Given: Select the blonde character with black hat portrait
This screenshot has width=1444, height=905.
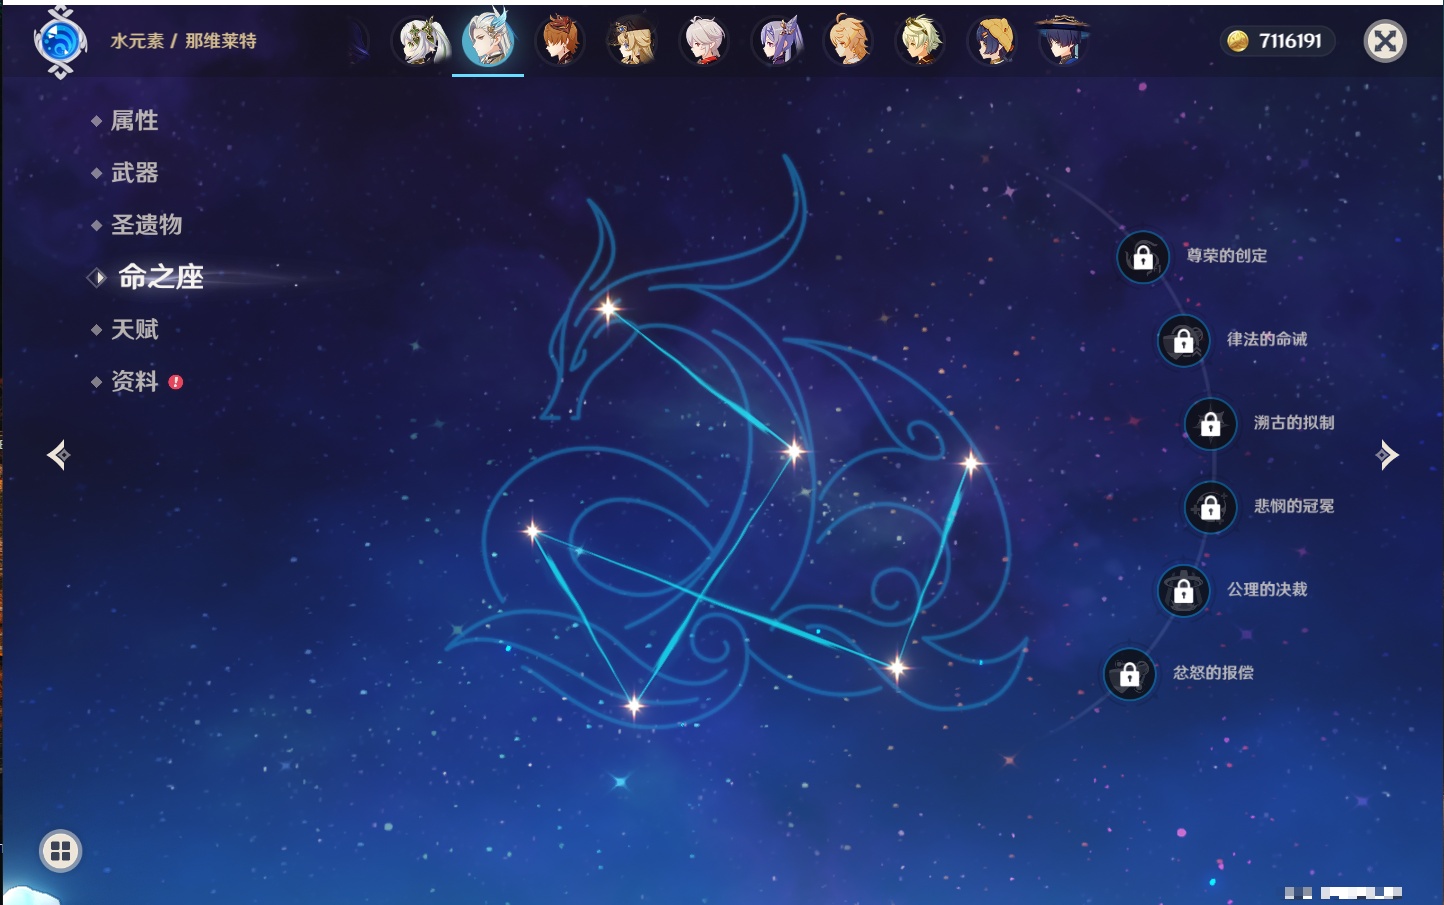Looking at the screenshot, I should pyautogui.click(x=632, y=41).
